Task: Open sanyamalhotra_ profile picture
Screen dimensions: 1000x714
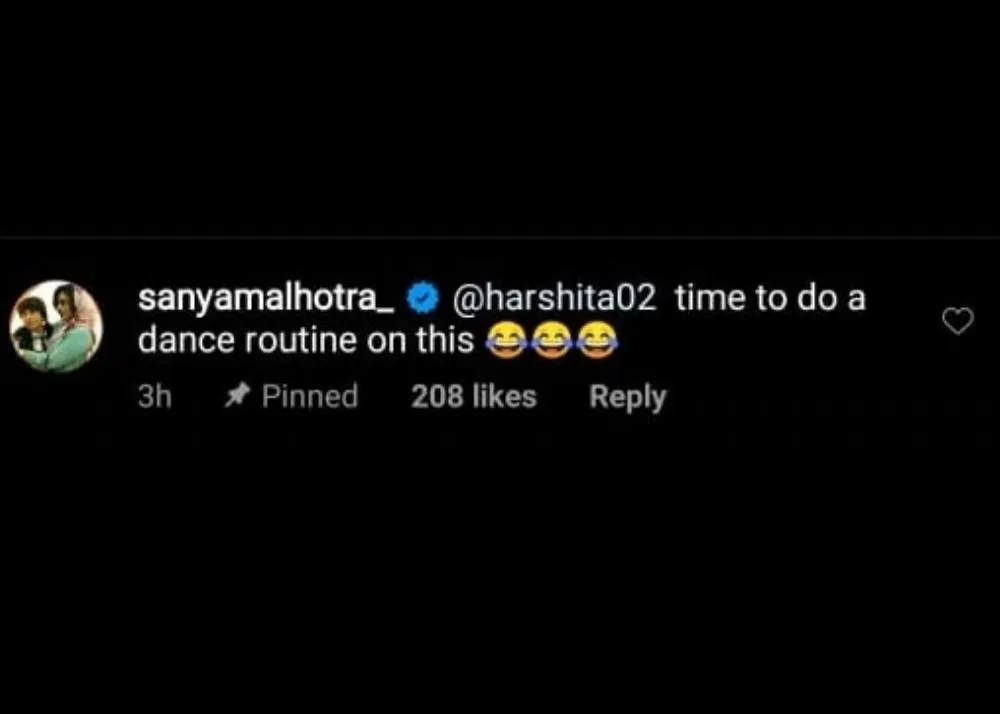Action: click(x=56, y=326)
